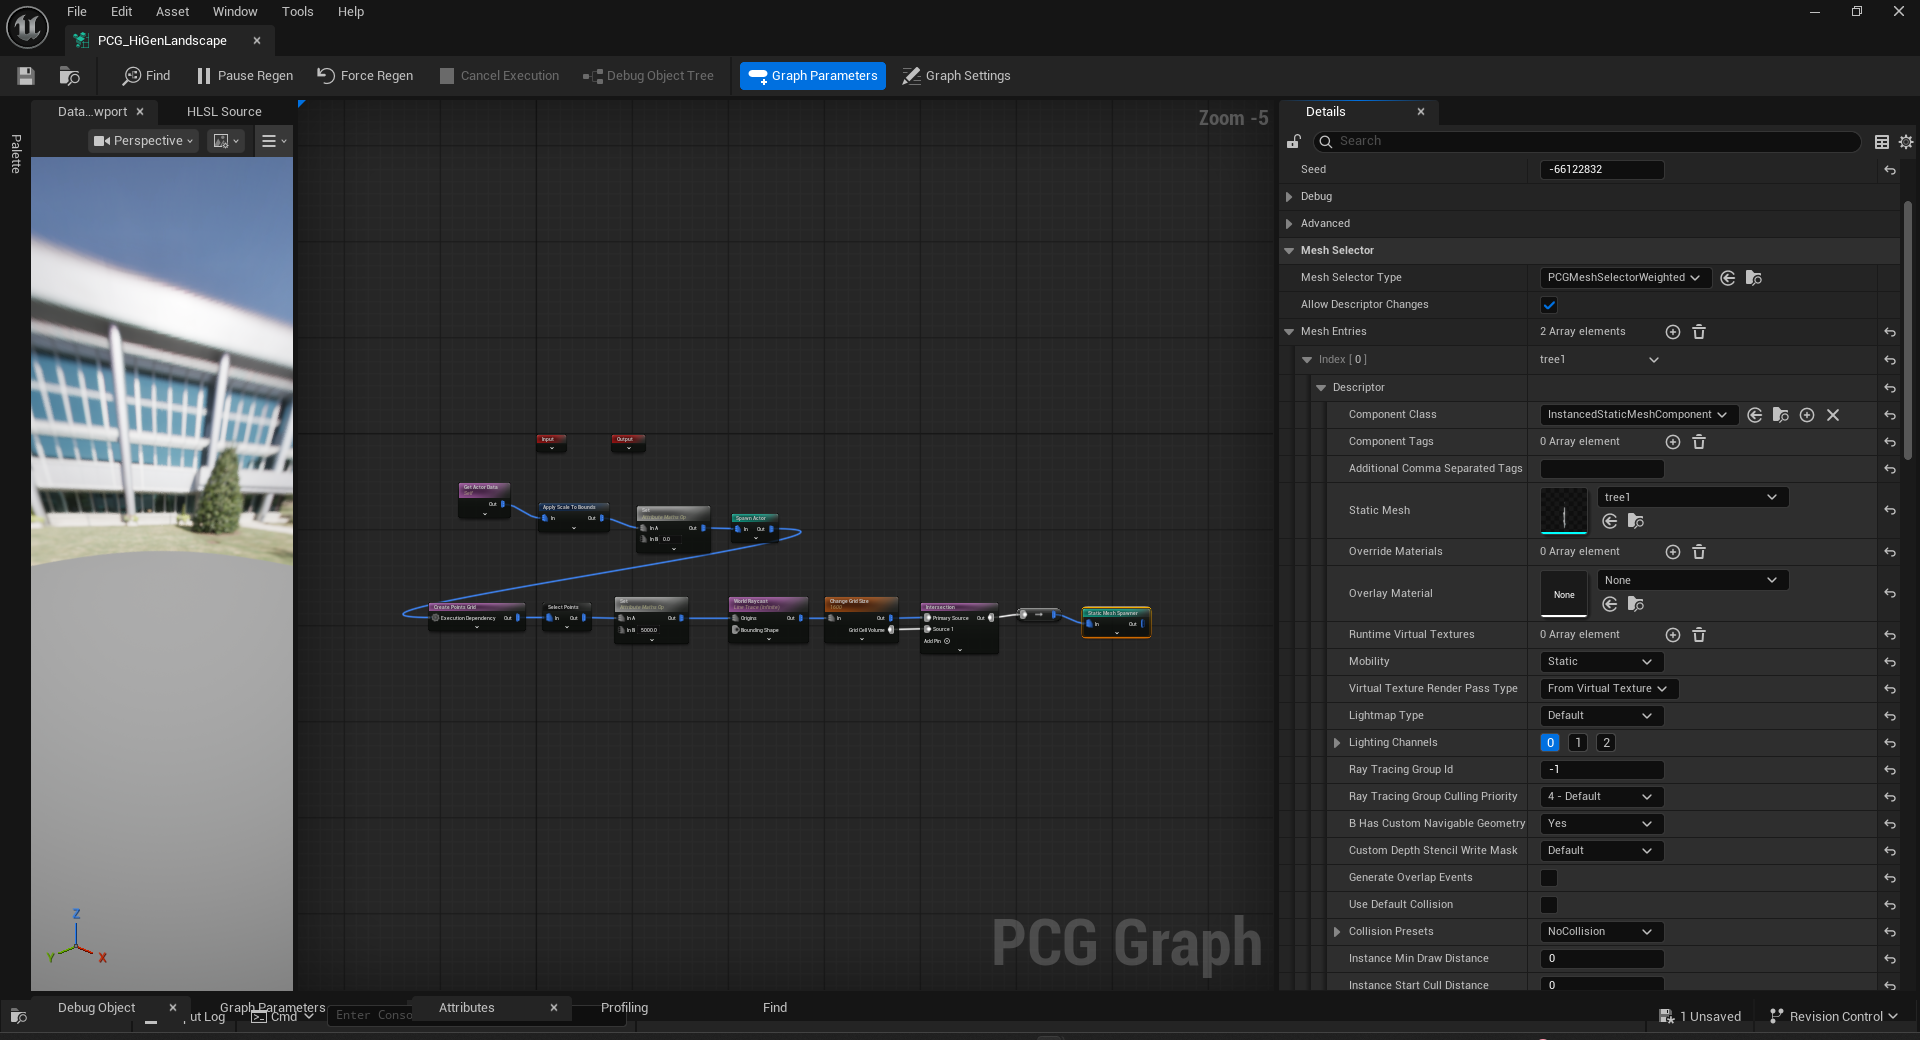The height and width of the screenshot is (1040, 1920).
Task: Open property matrix grid view icon
Action: pos(1881,142)
